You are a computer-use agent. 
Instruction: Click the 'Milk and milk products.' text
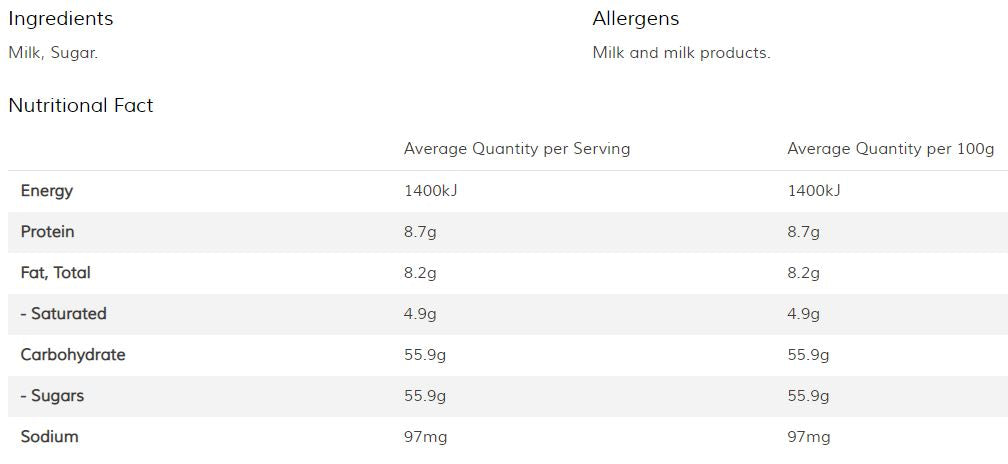tap(681, 53)
